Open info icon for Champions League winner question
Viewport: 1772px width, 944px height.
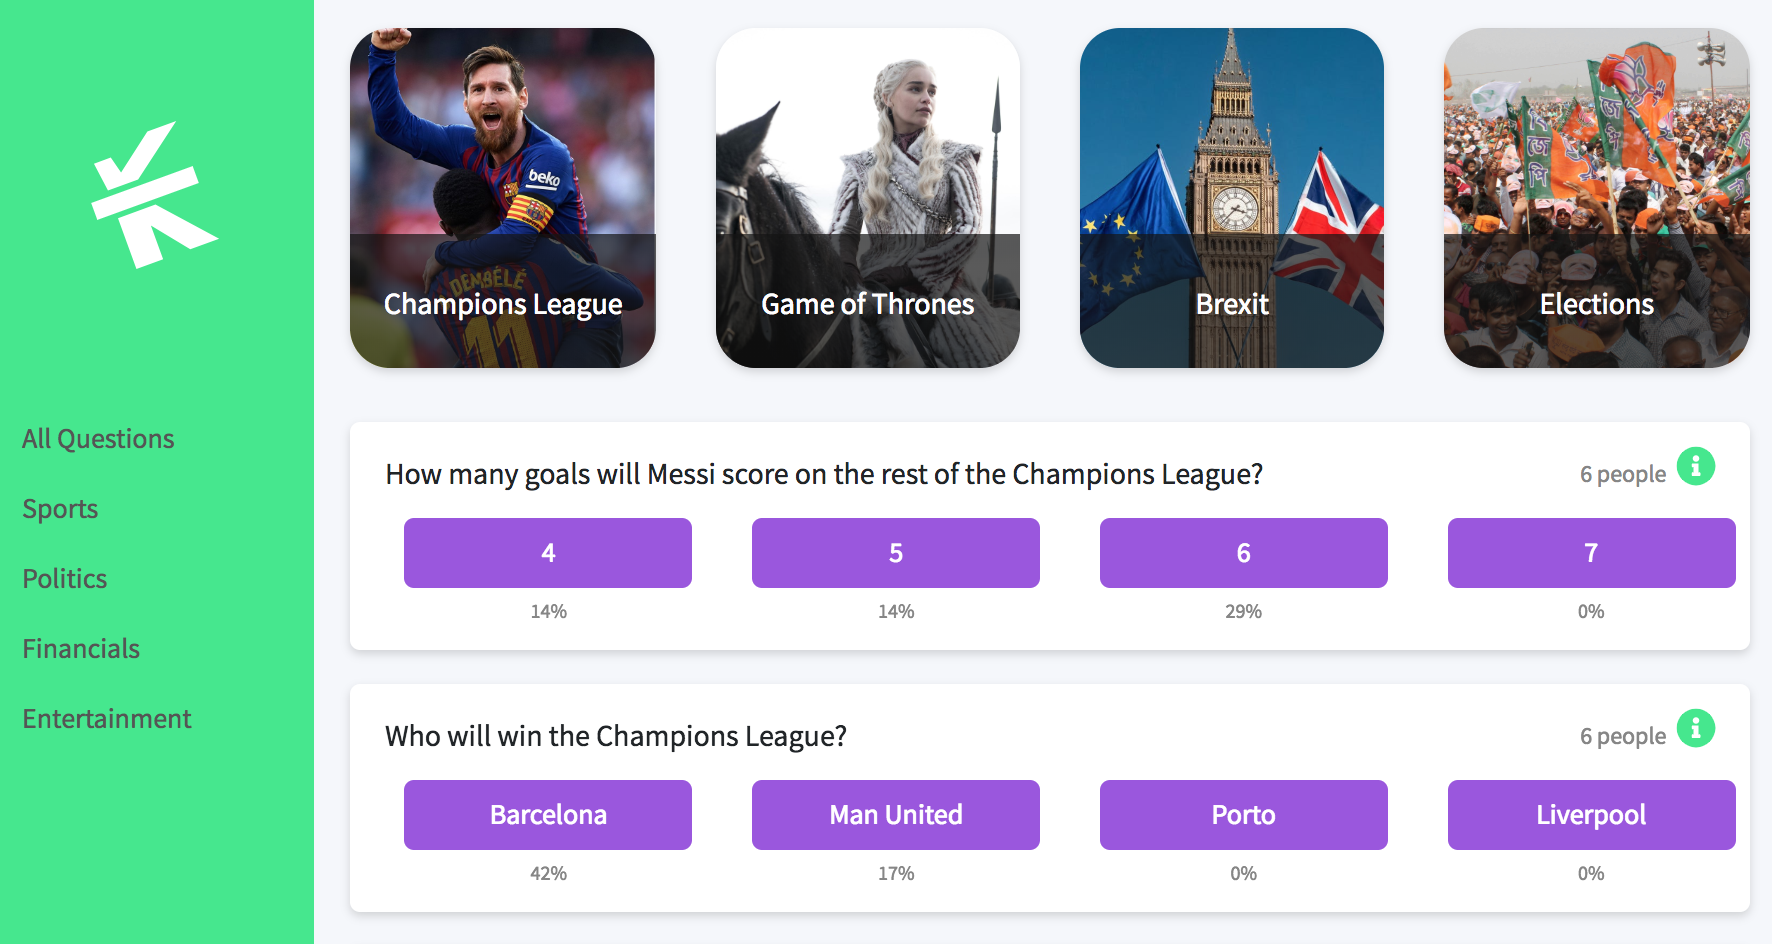pyautogui.click(x=1695, y=728)
